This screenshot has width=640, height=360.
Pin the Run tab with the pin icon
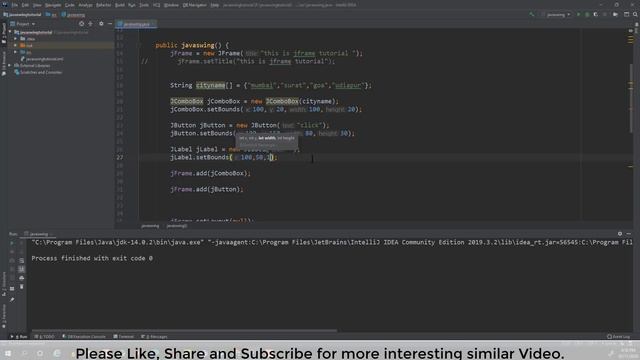[12, 300]
